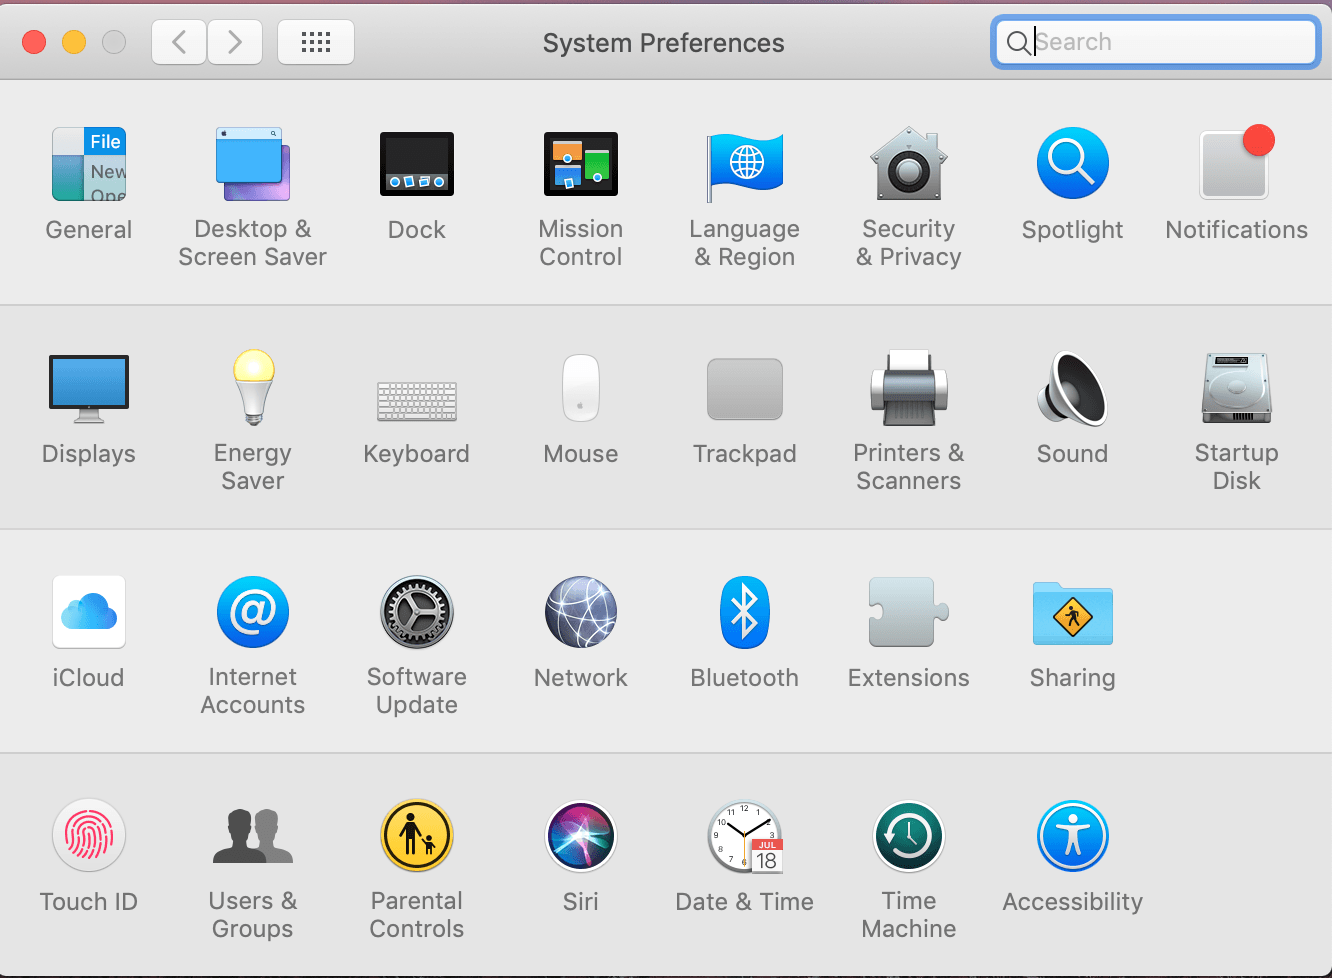Open Energy Saver pane

[253, 388]
